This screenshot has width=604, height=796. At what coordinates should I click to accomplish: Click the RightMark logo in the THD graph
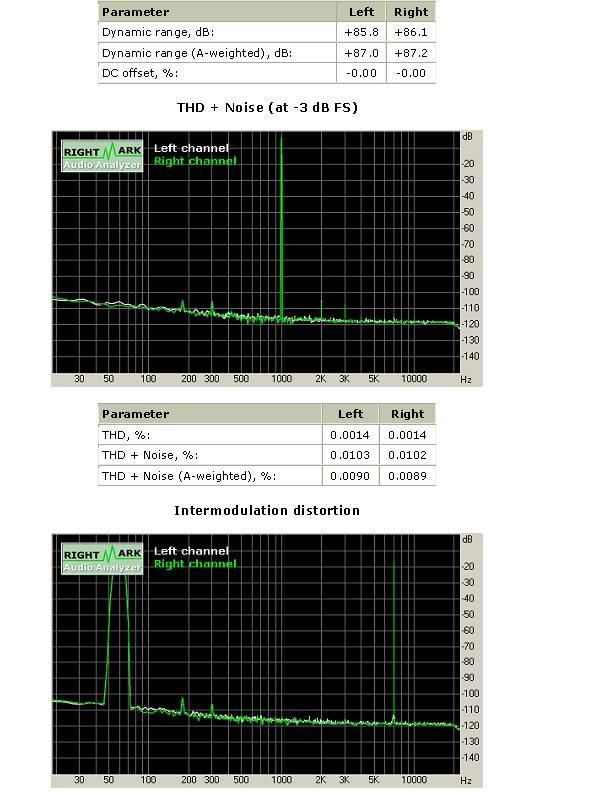point(103,155)
